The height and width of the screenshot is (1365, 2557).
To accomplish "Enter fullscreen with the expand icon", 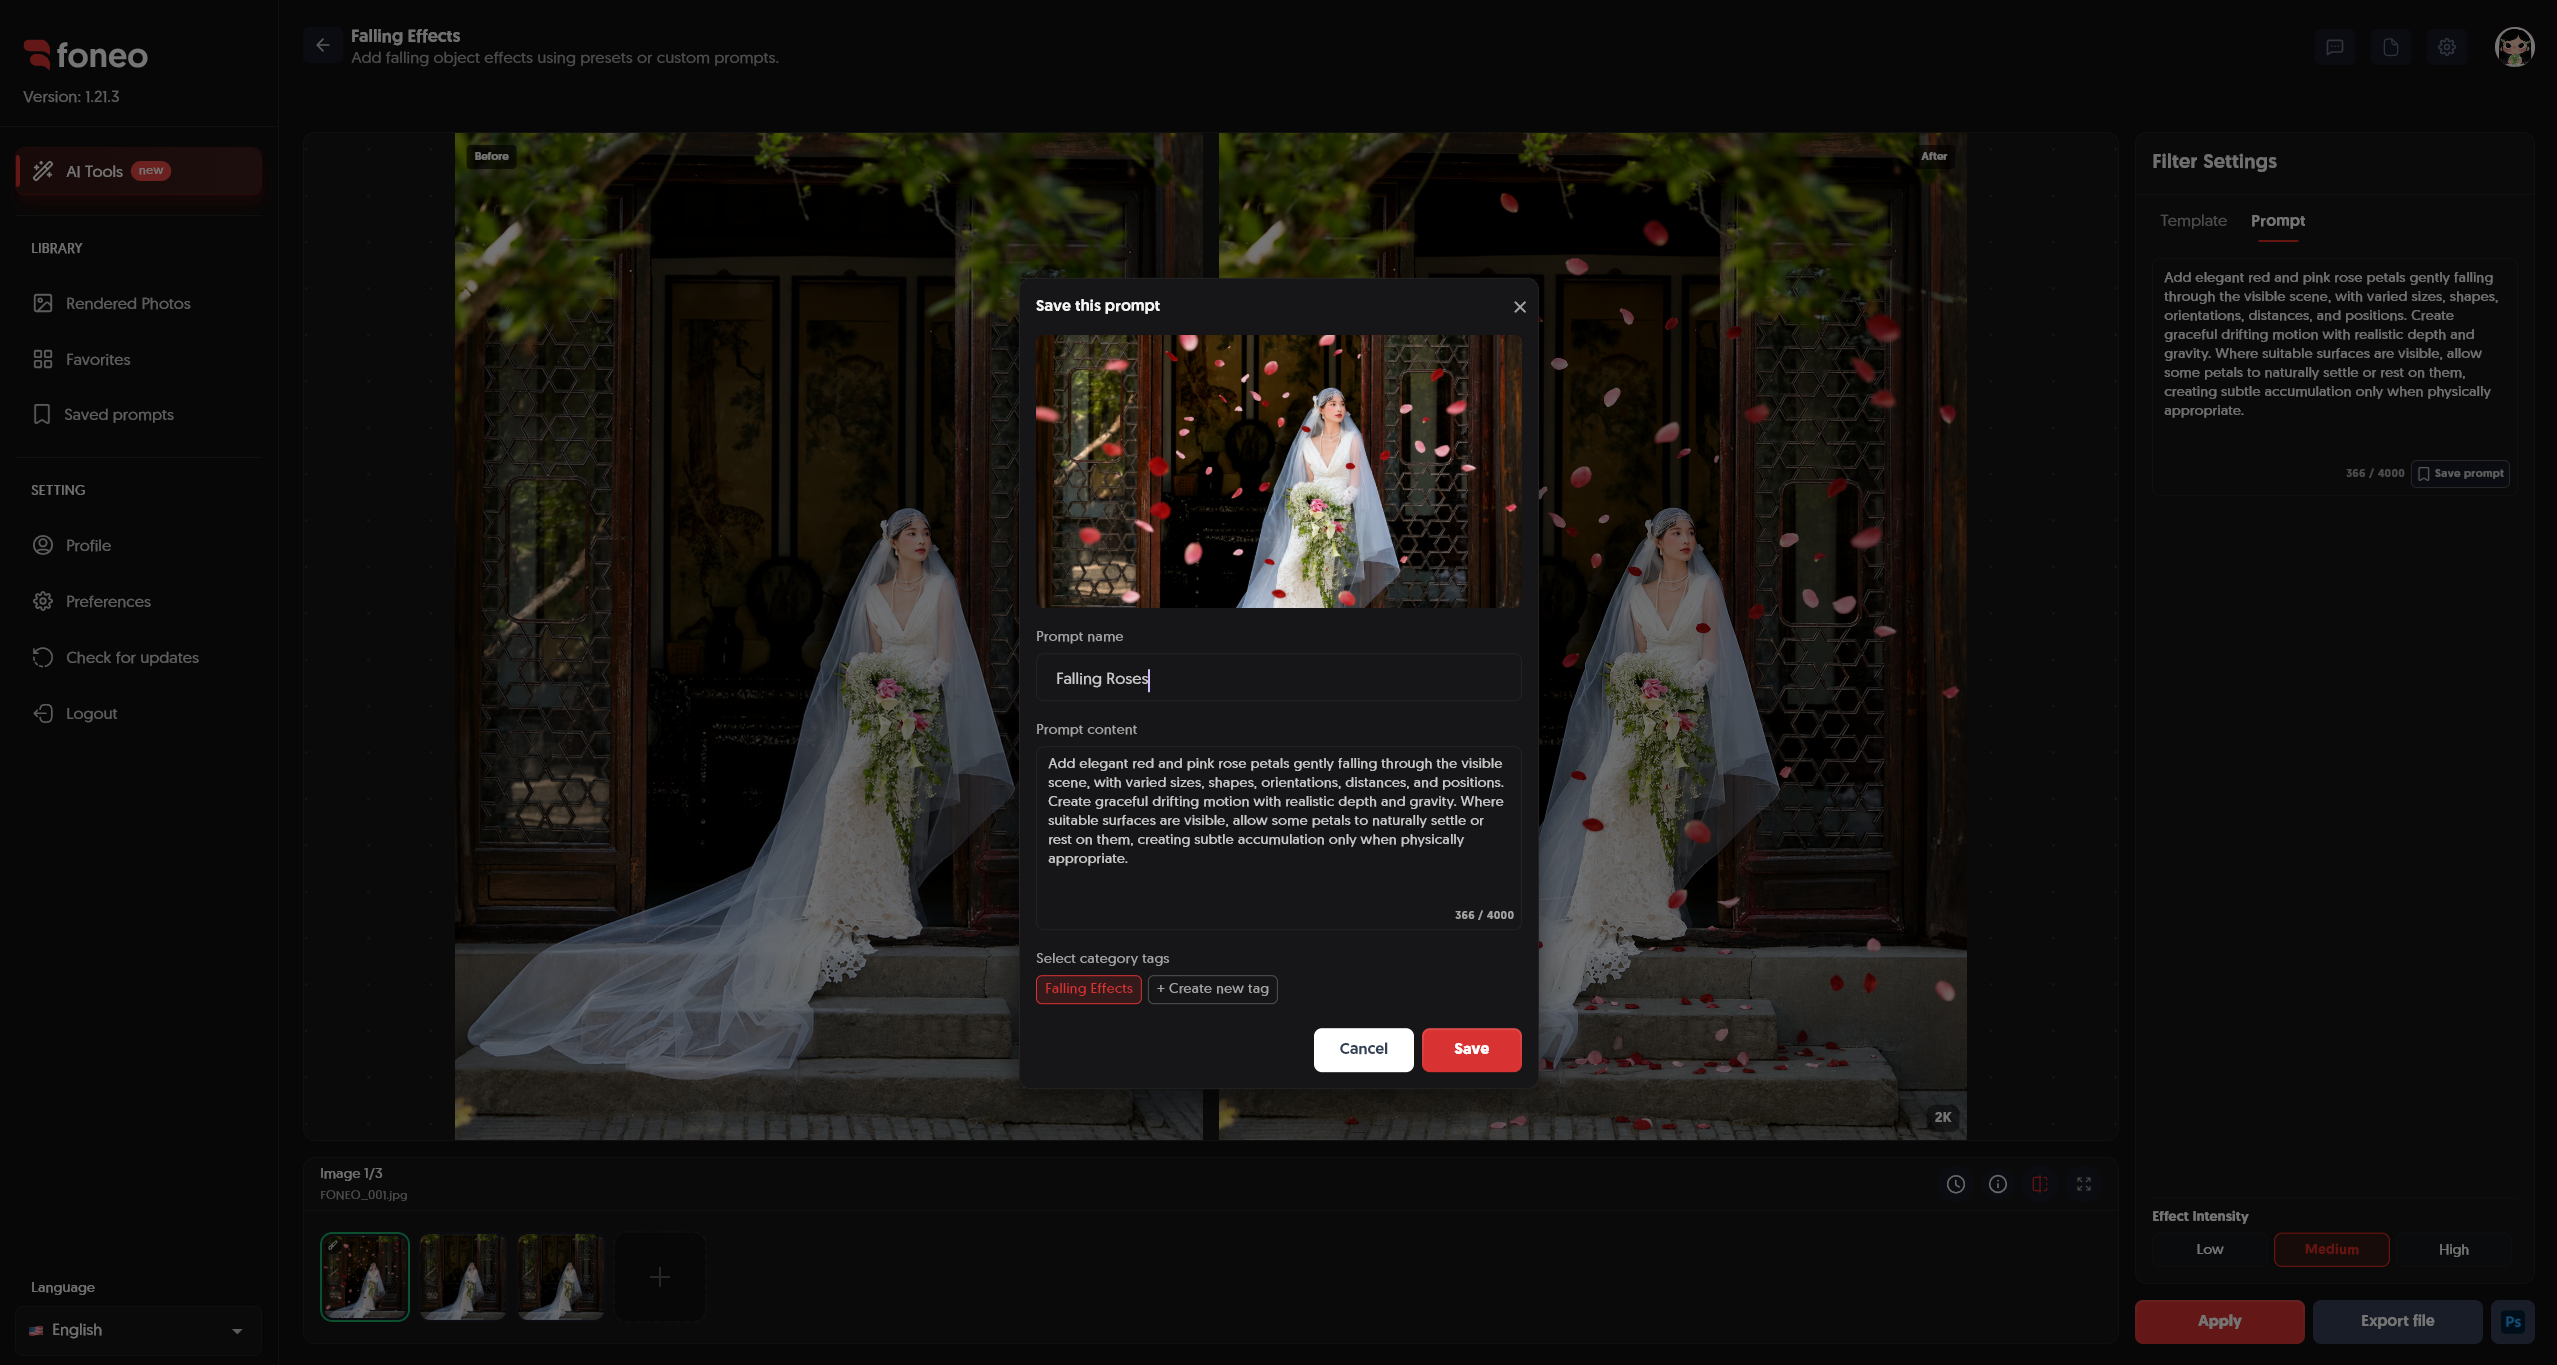I will pos(2083,1184).
